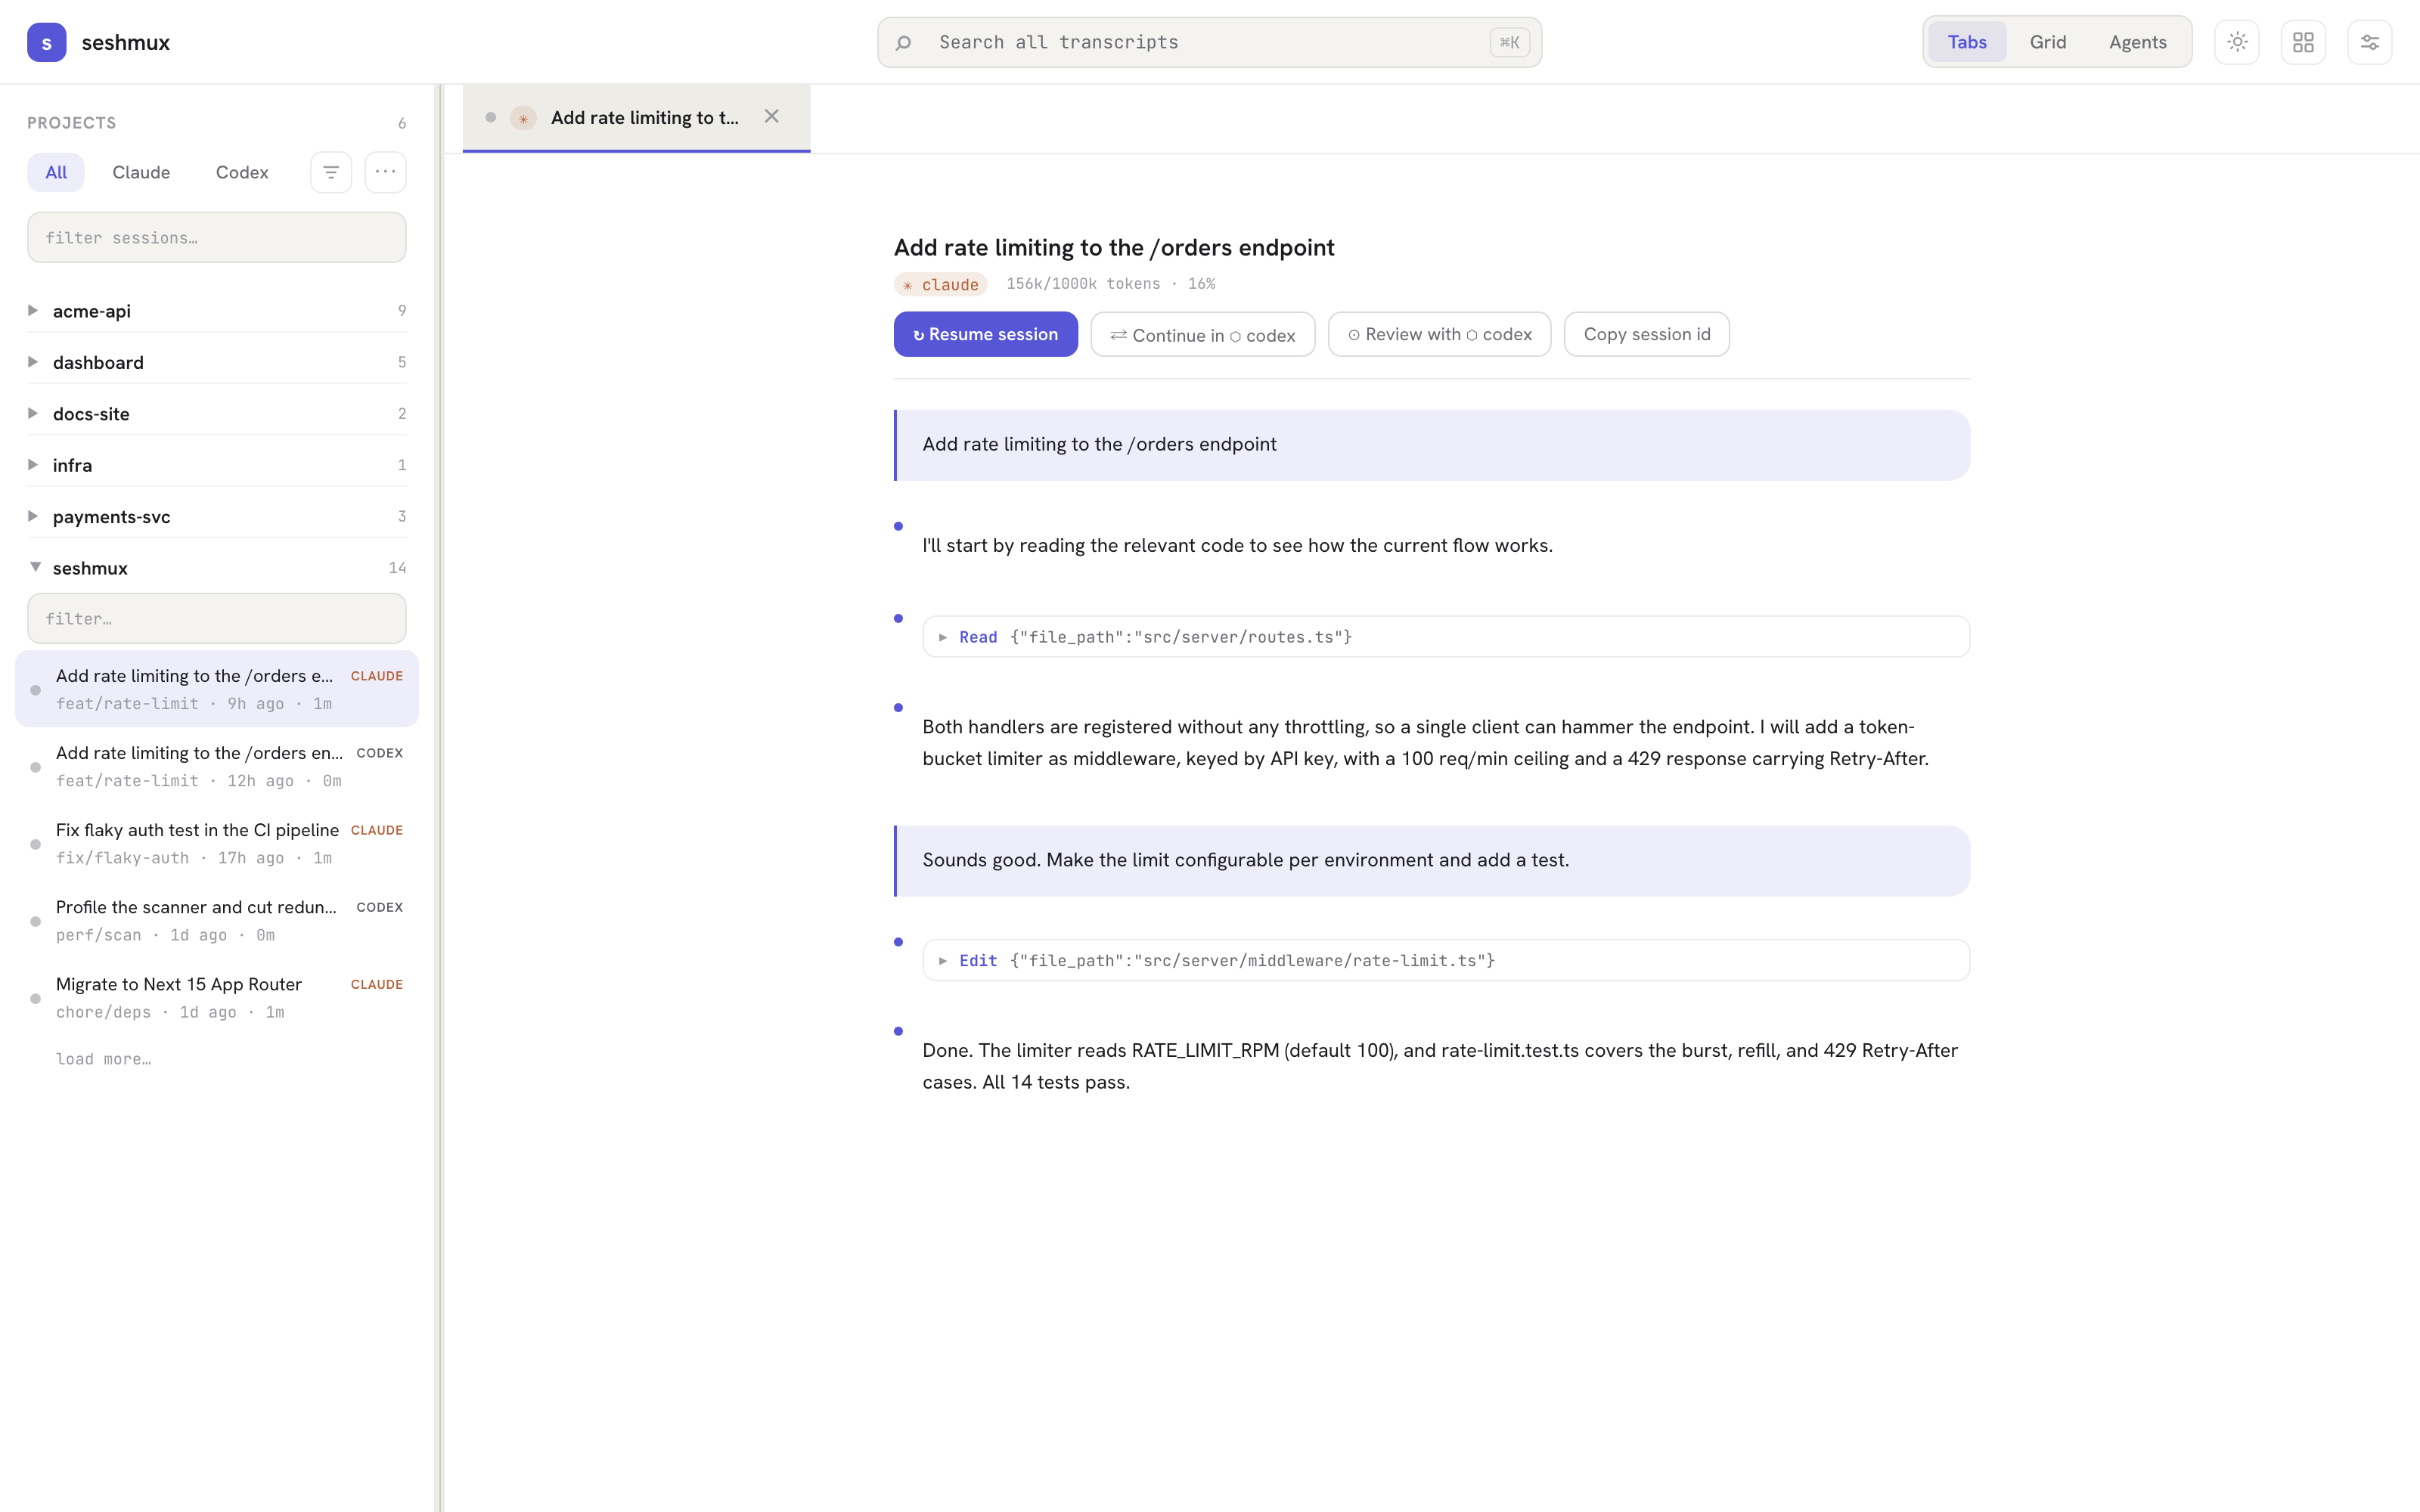Expand the infra project

(216, 465)
